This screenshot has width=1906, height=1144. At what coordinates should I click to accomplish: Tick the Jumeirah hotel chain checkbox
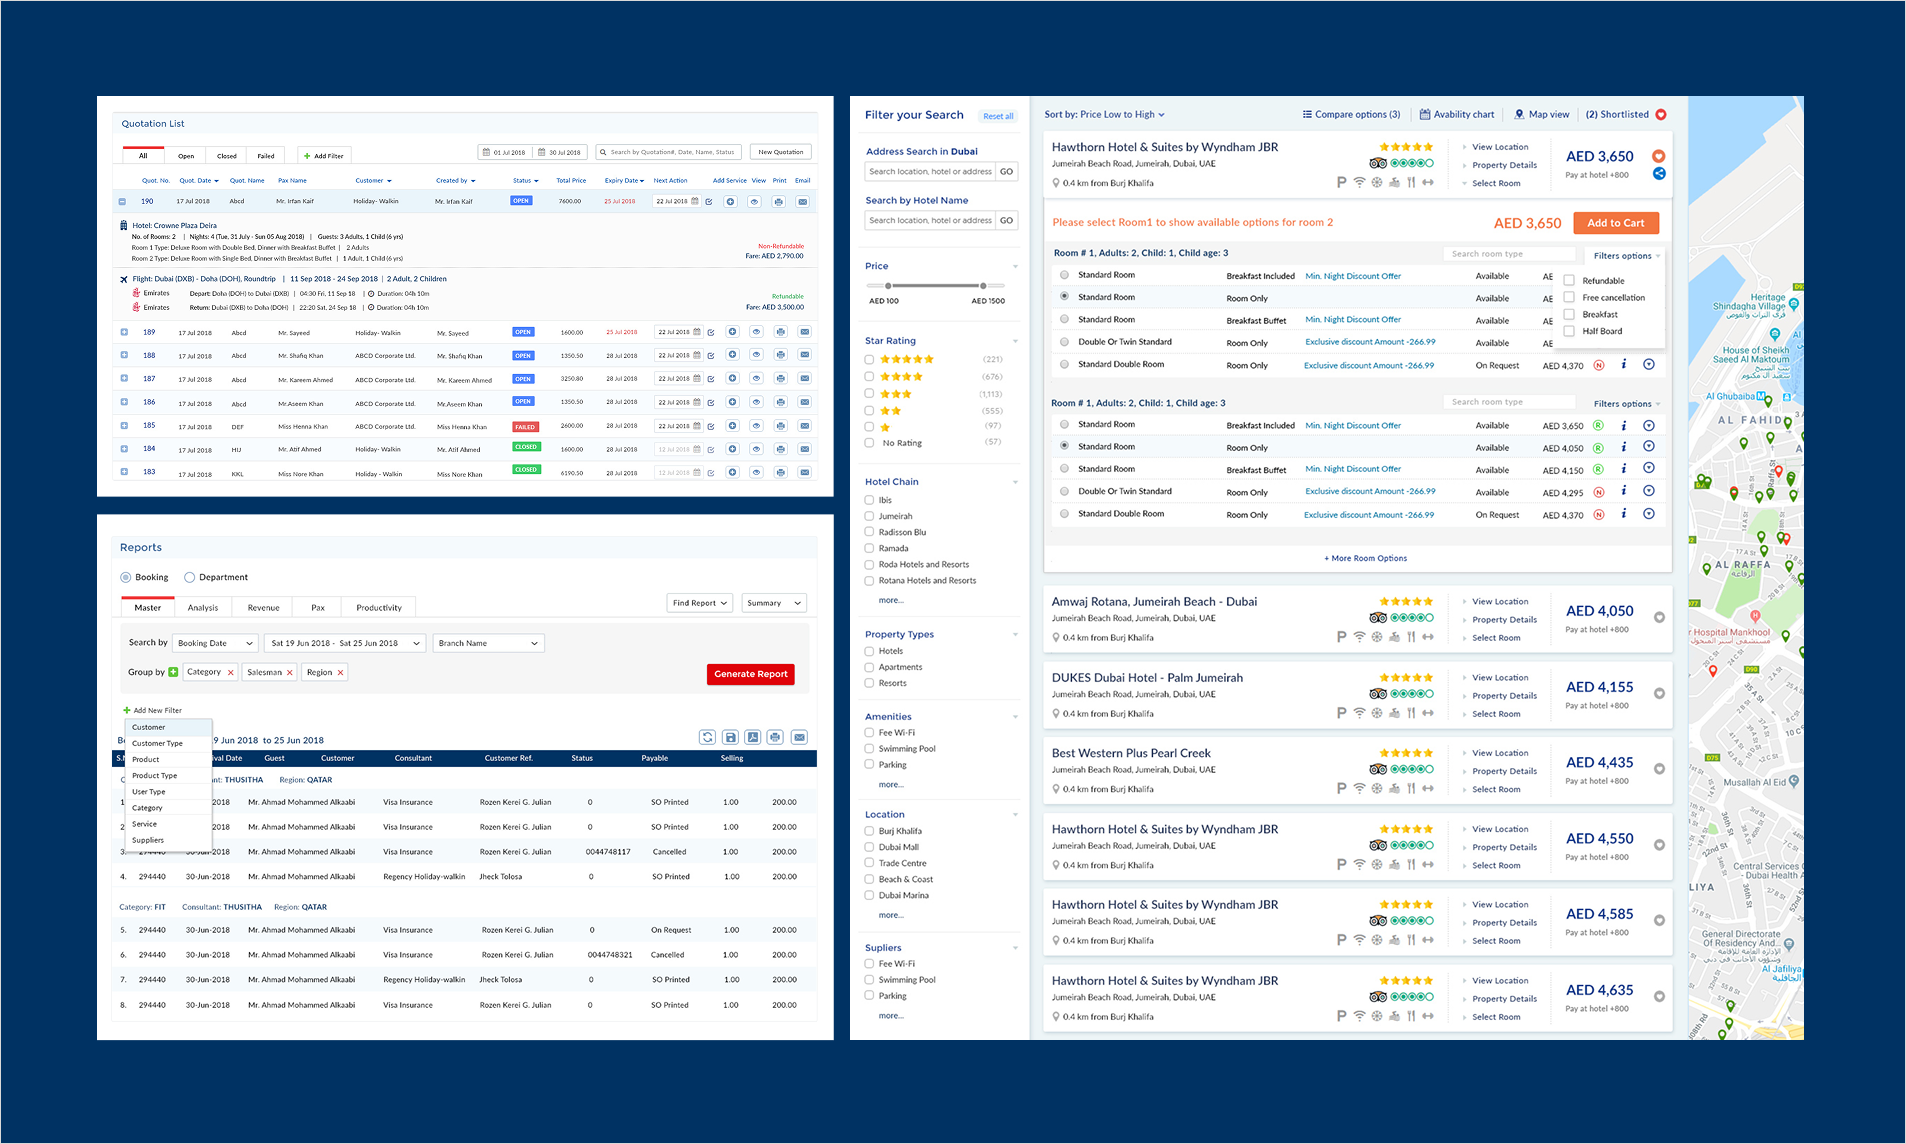[x=869, y=516]
